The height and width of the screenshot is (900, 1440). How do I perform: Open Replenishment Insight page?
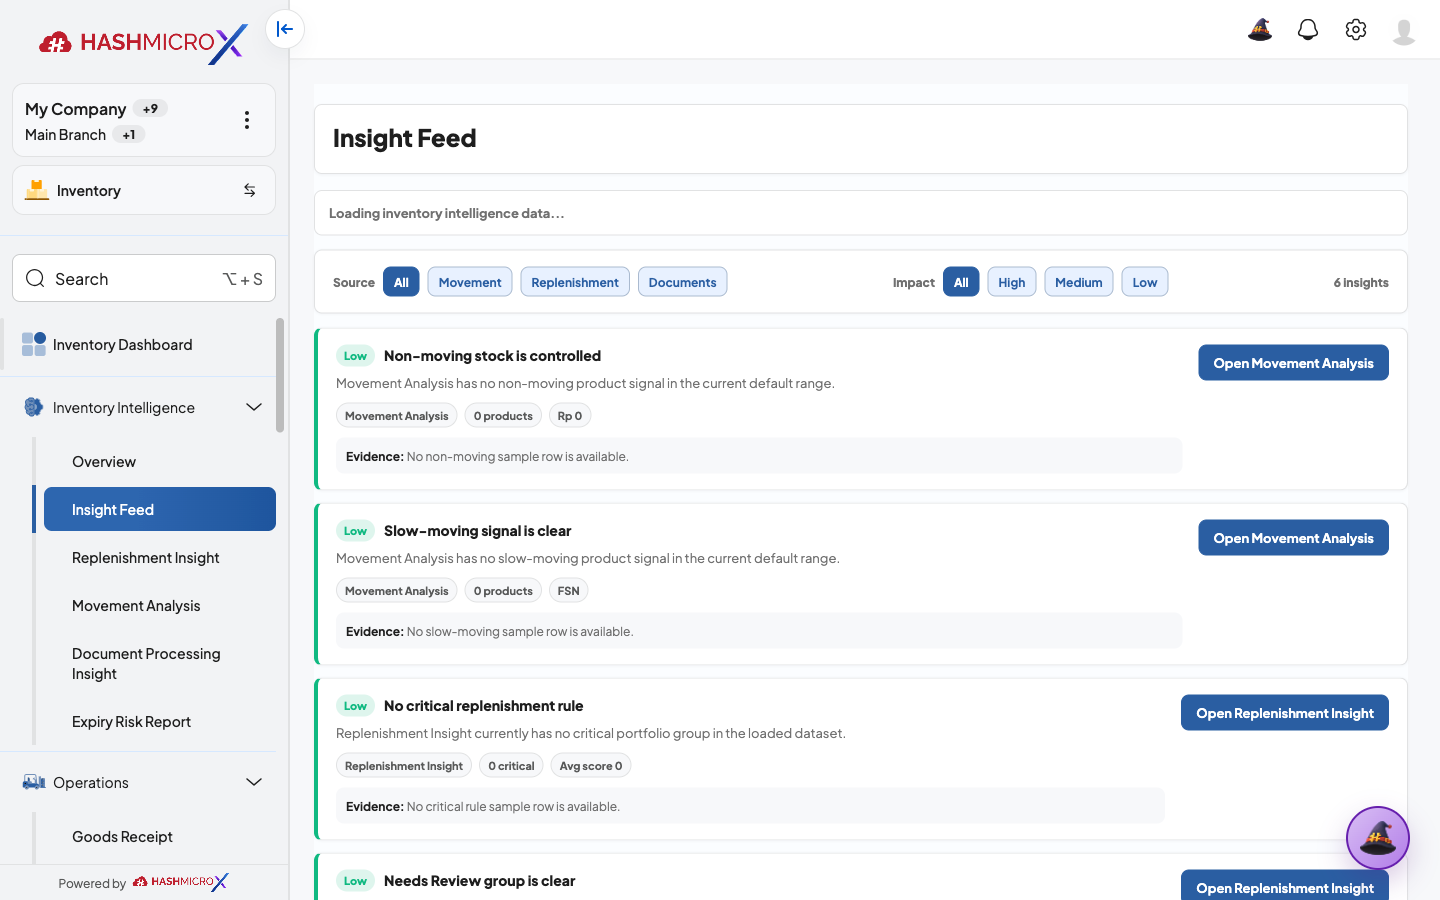[160, 558]
